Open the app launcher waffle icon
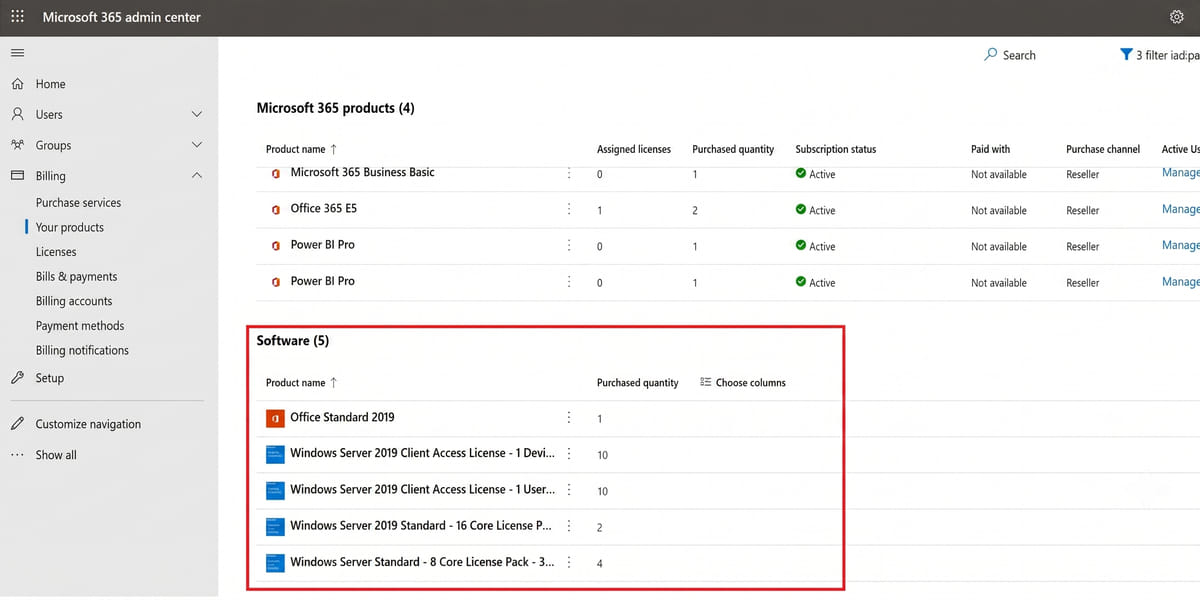 (x=18, y=17)
